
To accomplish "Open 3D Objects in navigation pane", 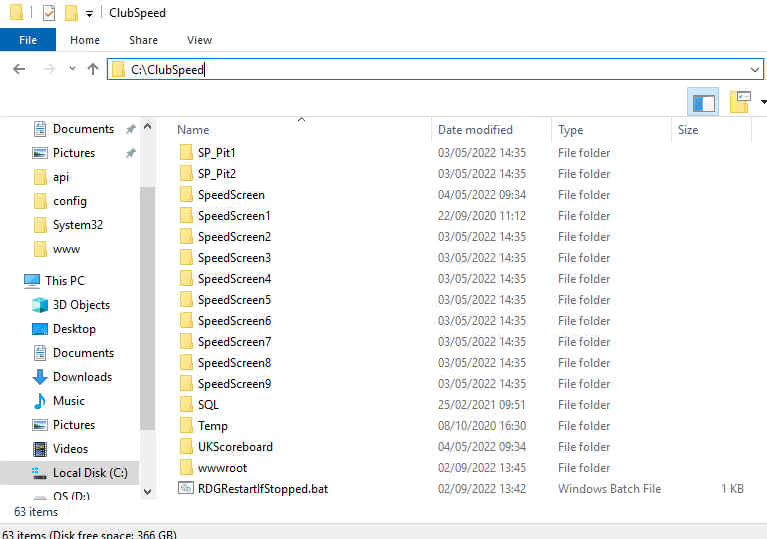I will [x=81, y=305].
